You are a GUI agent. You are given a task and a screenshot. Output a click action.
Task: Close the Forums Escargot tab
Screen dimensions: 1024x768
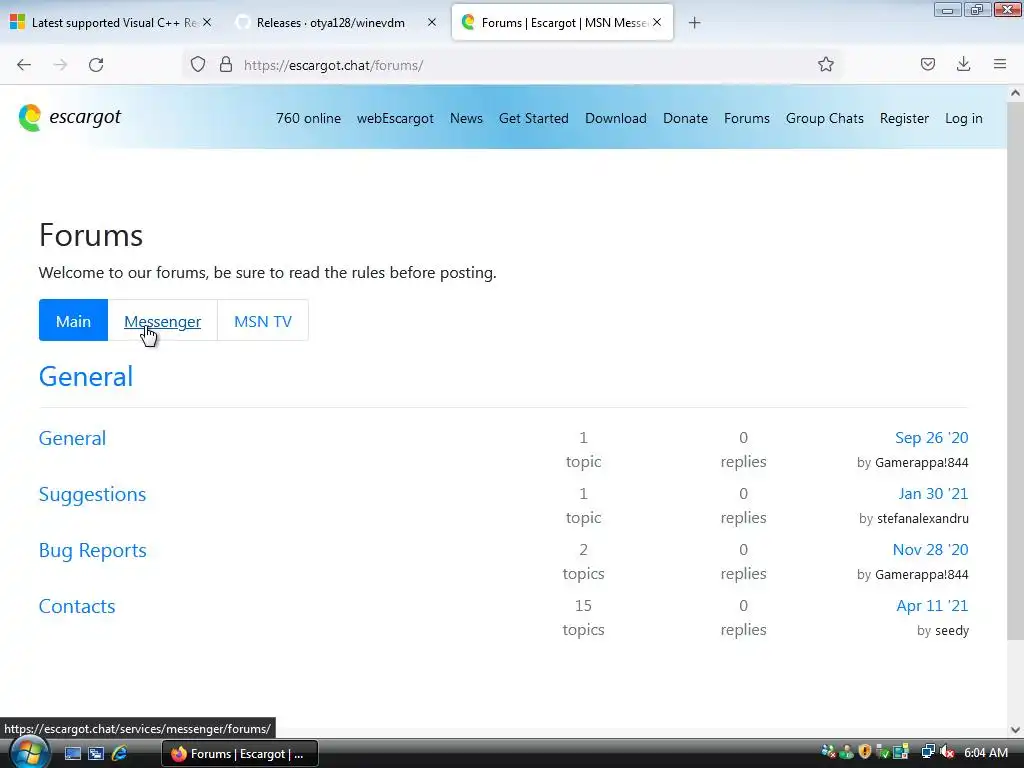657,22
